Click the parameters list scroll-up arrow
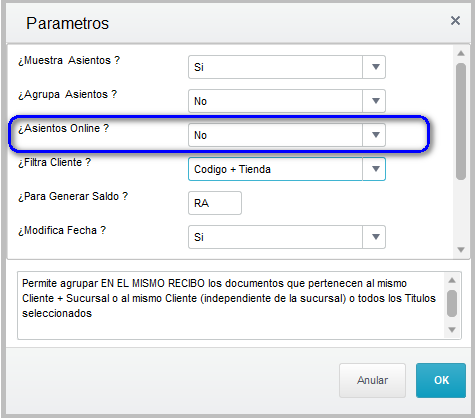The image size is (475, 418). point(461,53)
